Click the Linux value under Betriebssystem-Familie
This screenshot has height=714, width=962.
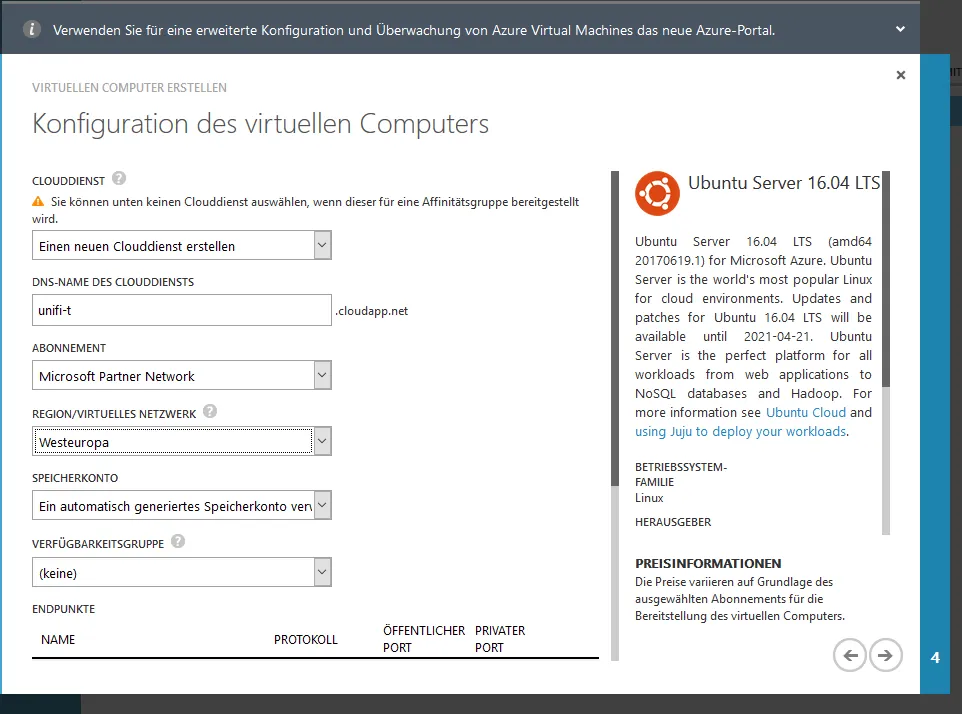coord(649,498)
